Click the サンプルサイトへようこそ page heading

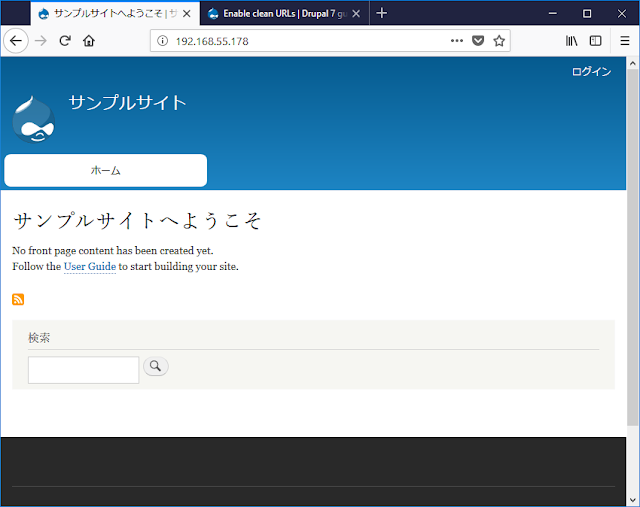click(x=137, y=221)
